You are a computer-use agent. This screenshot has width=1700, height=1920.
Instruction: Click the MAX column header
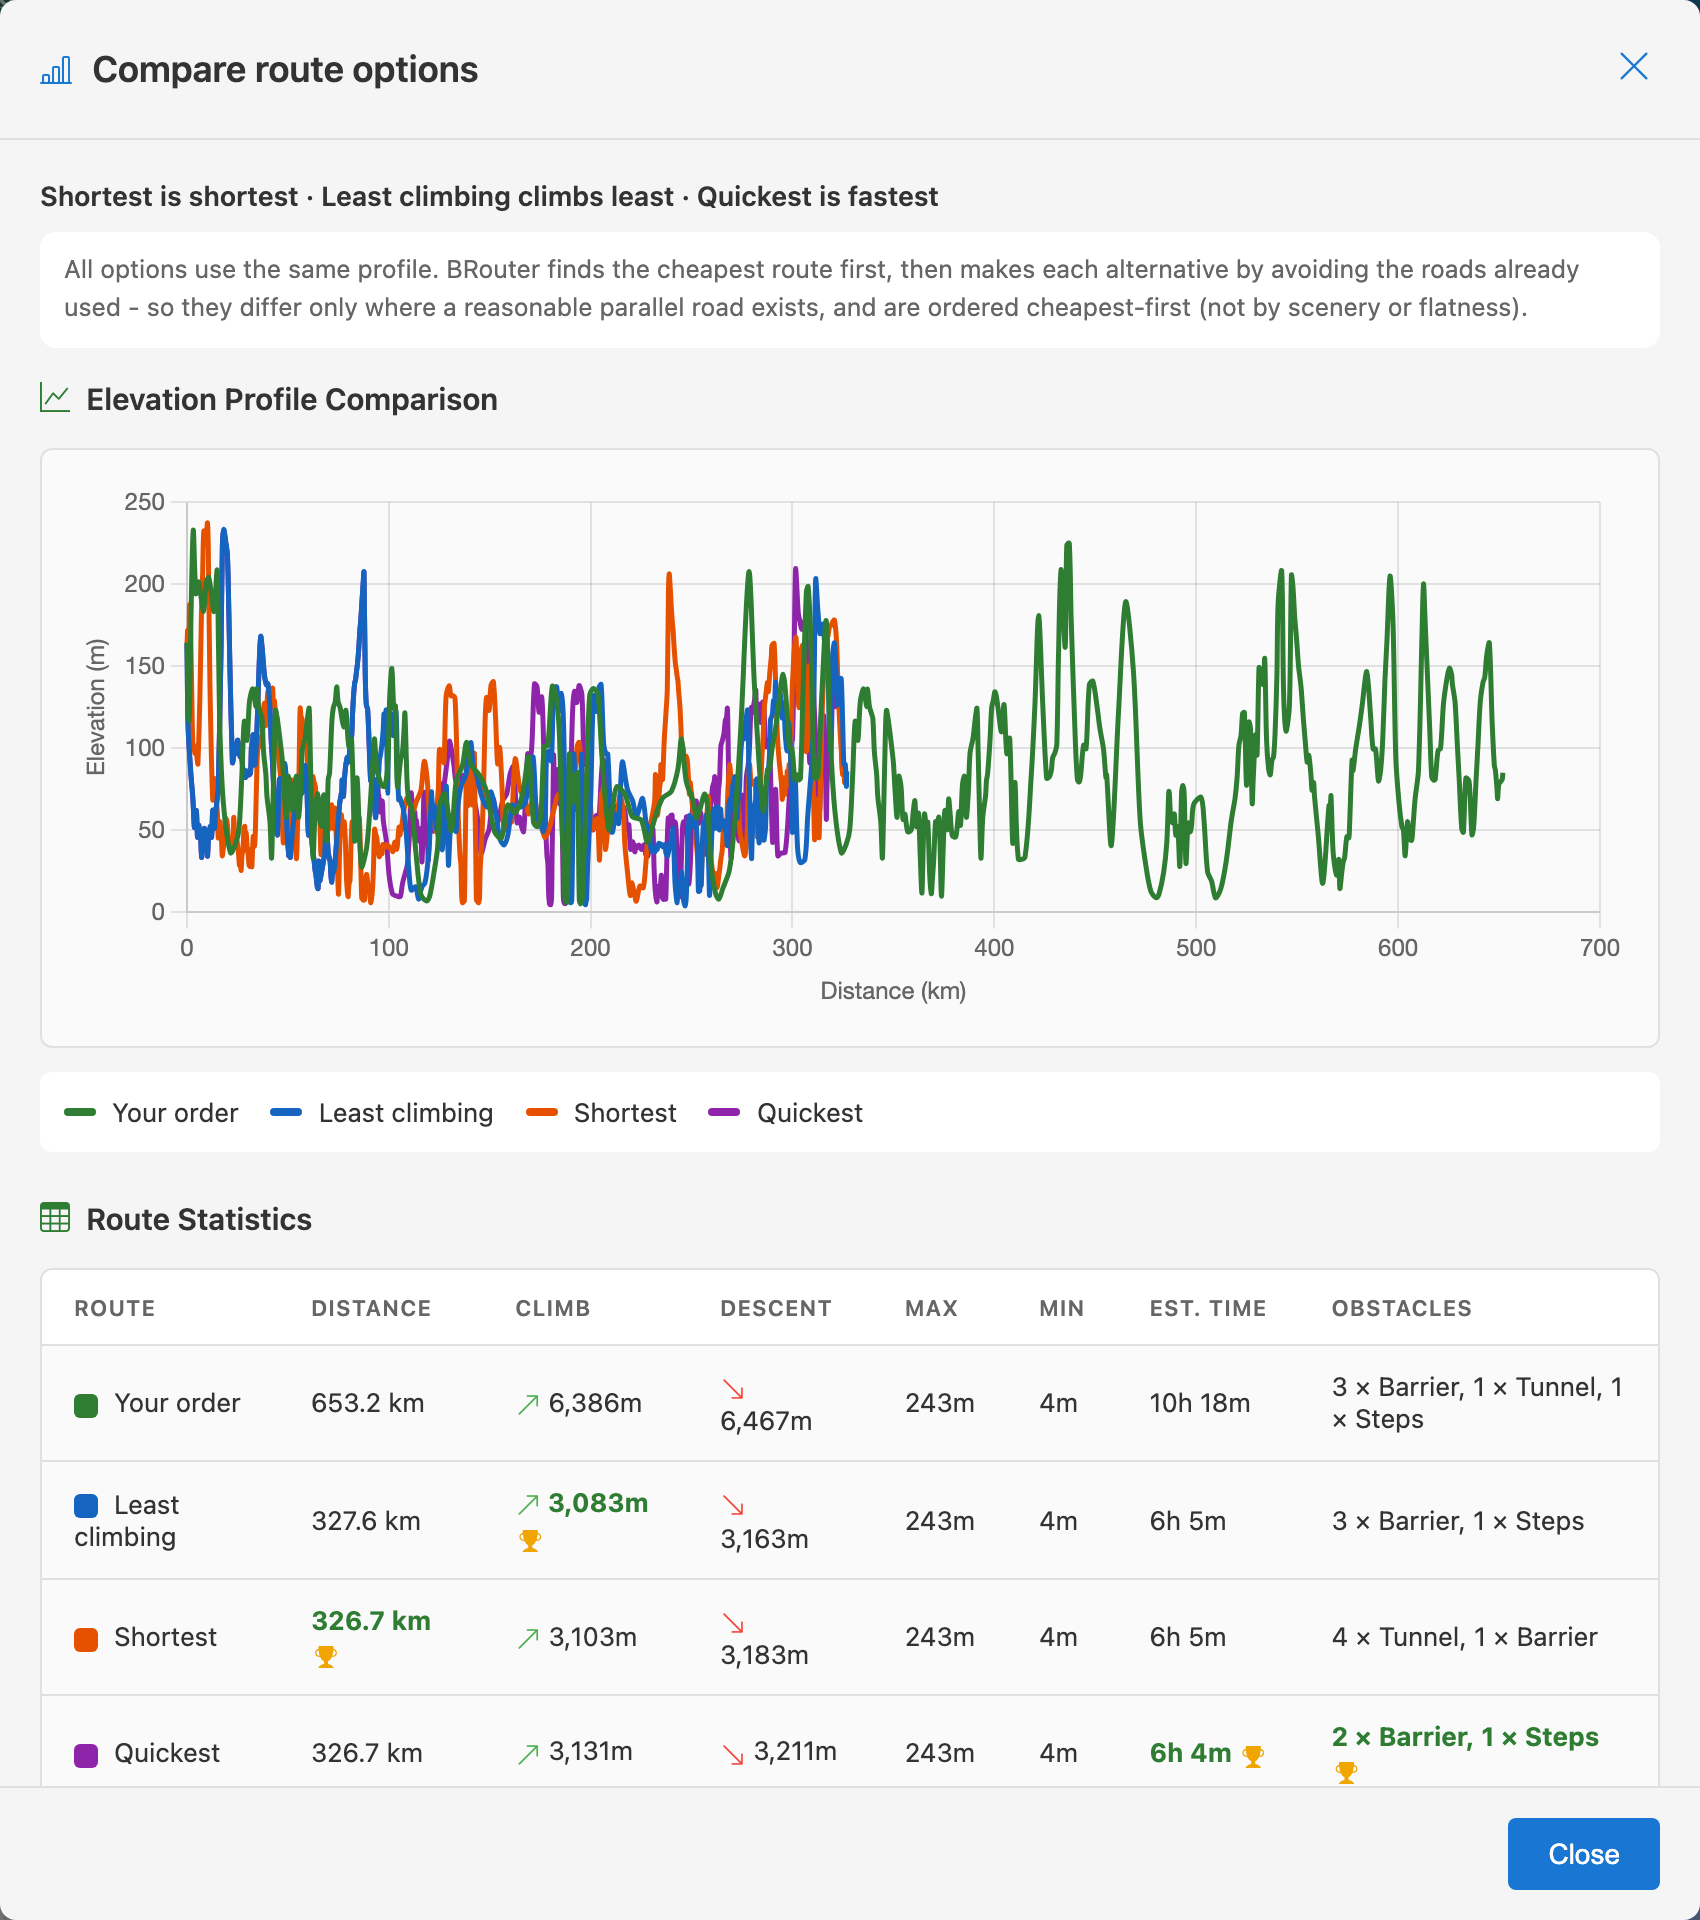[931, 1308]
